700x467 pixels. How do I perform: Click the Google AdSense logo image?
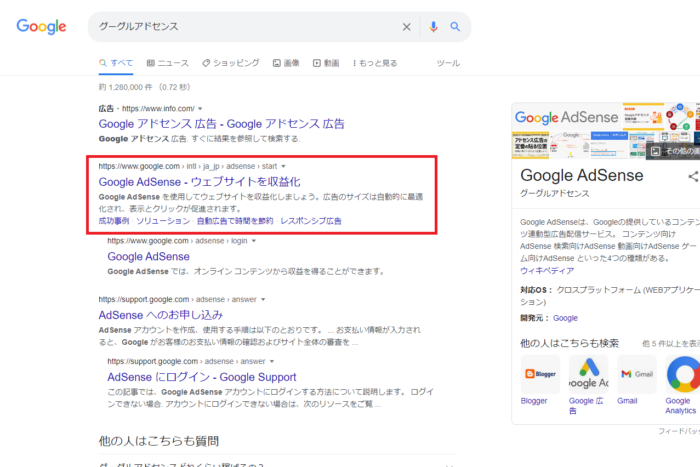pyautogui.click(x=567, y=117)
